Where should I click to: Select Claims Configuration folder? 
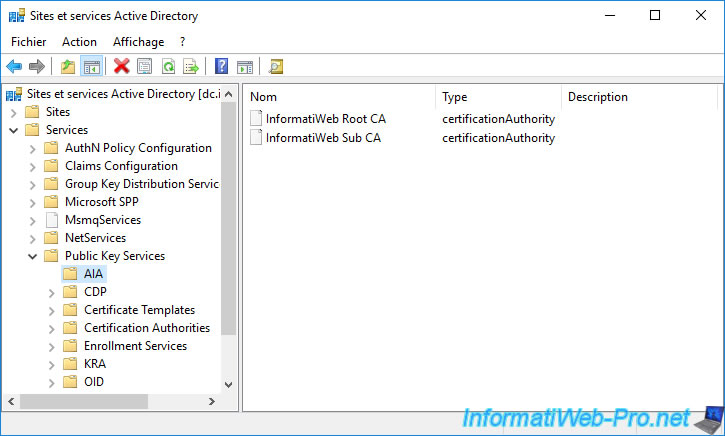coord(121,166)
